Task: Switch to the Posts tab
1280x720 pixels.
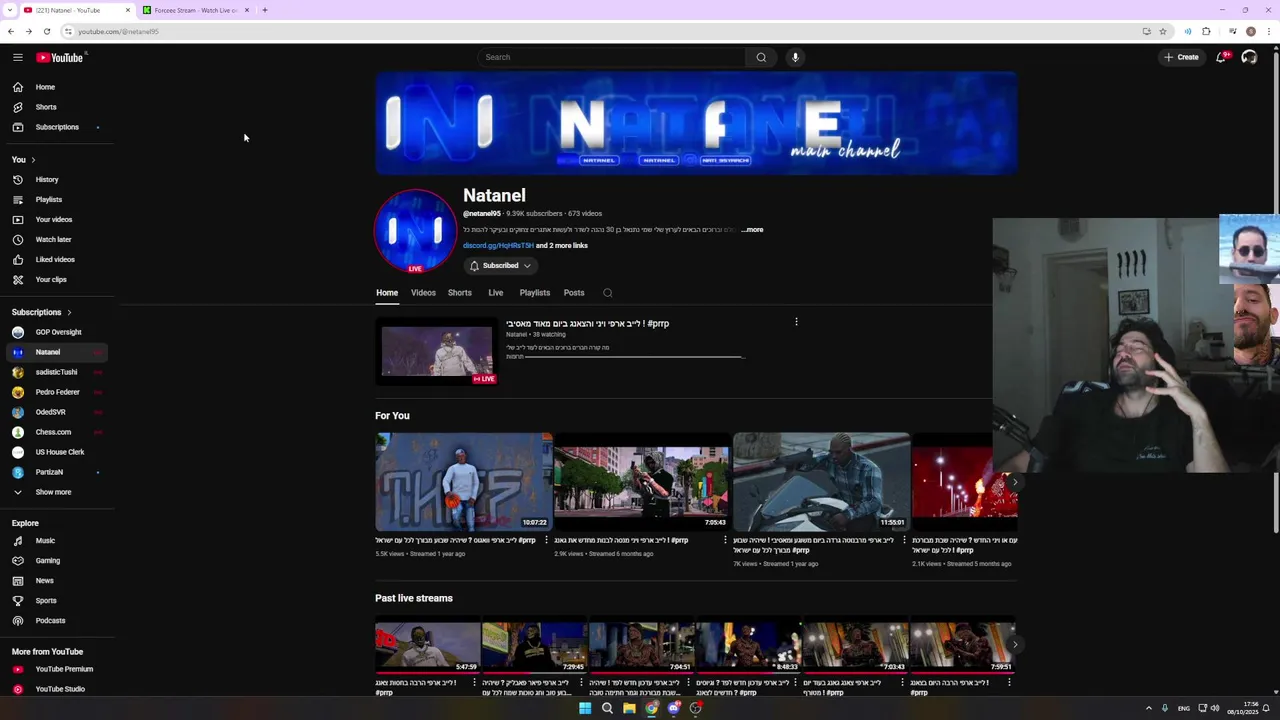Action: click(x=574, y=293)
